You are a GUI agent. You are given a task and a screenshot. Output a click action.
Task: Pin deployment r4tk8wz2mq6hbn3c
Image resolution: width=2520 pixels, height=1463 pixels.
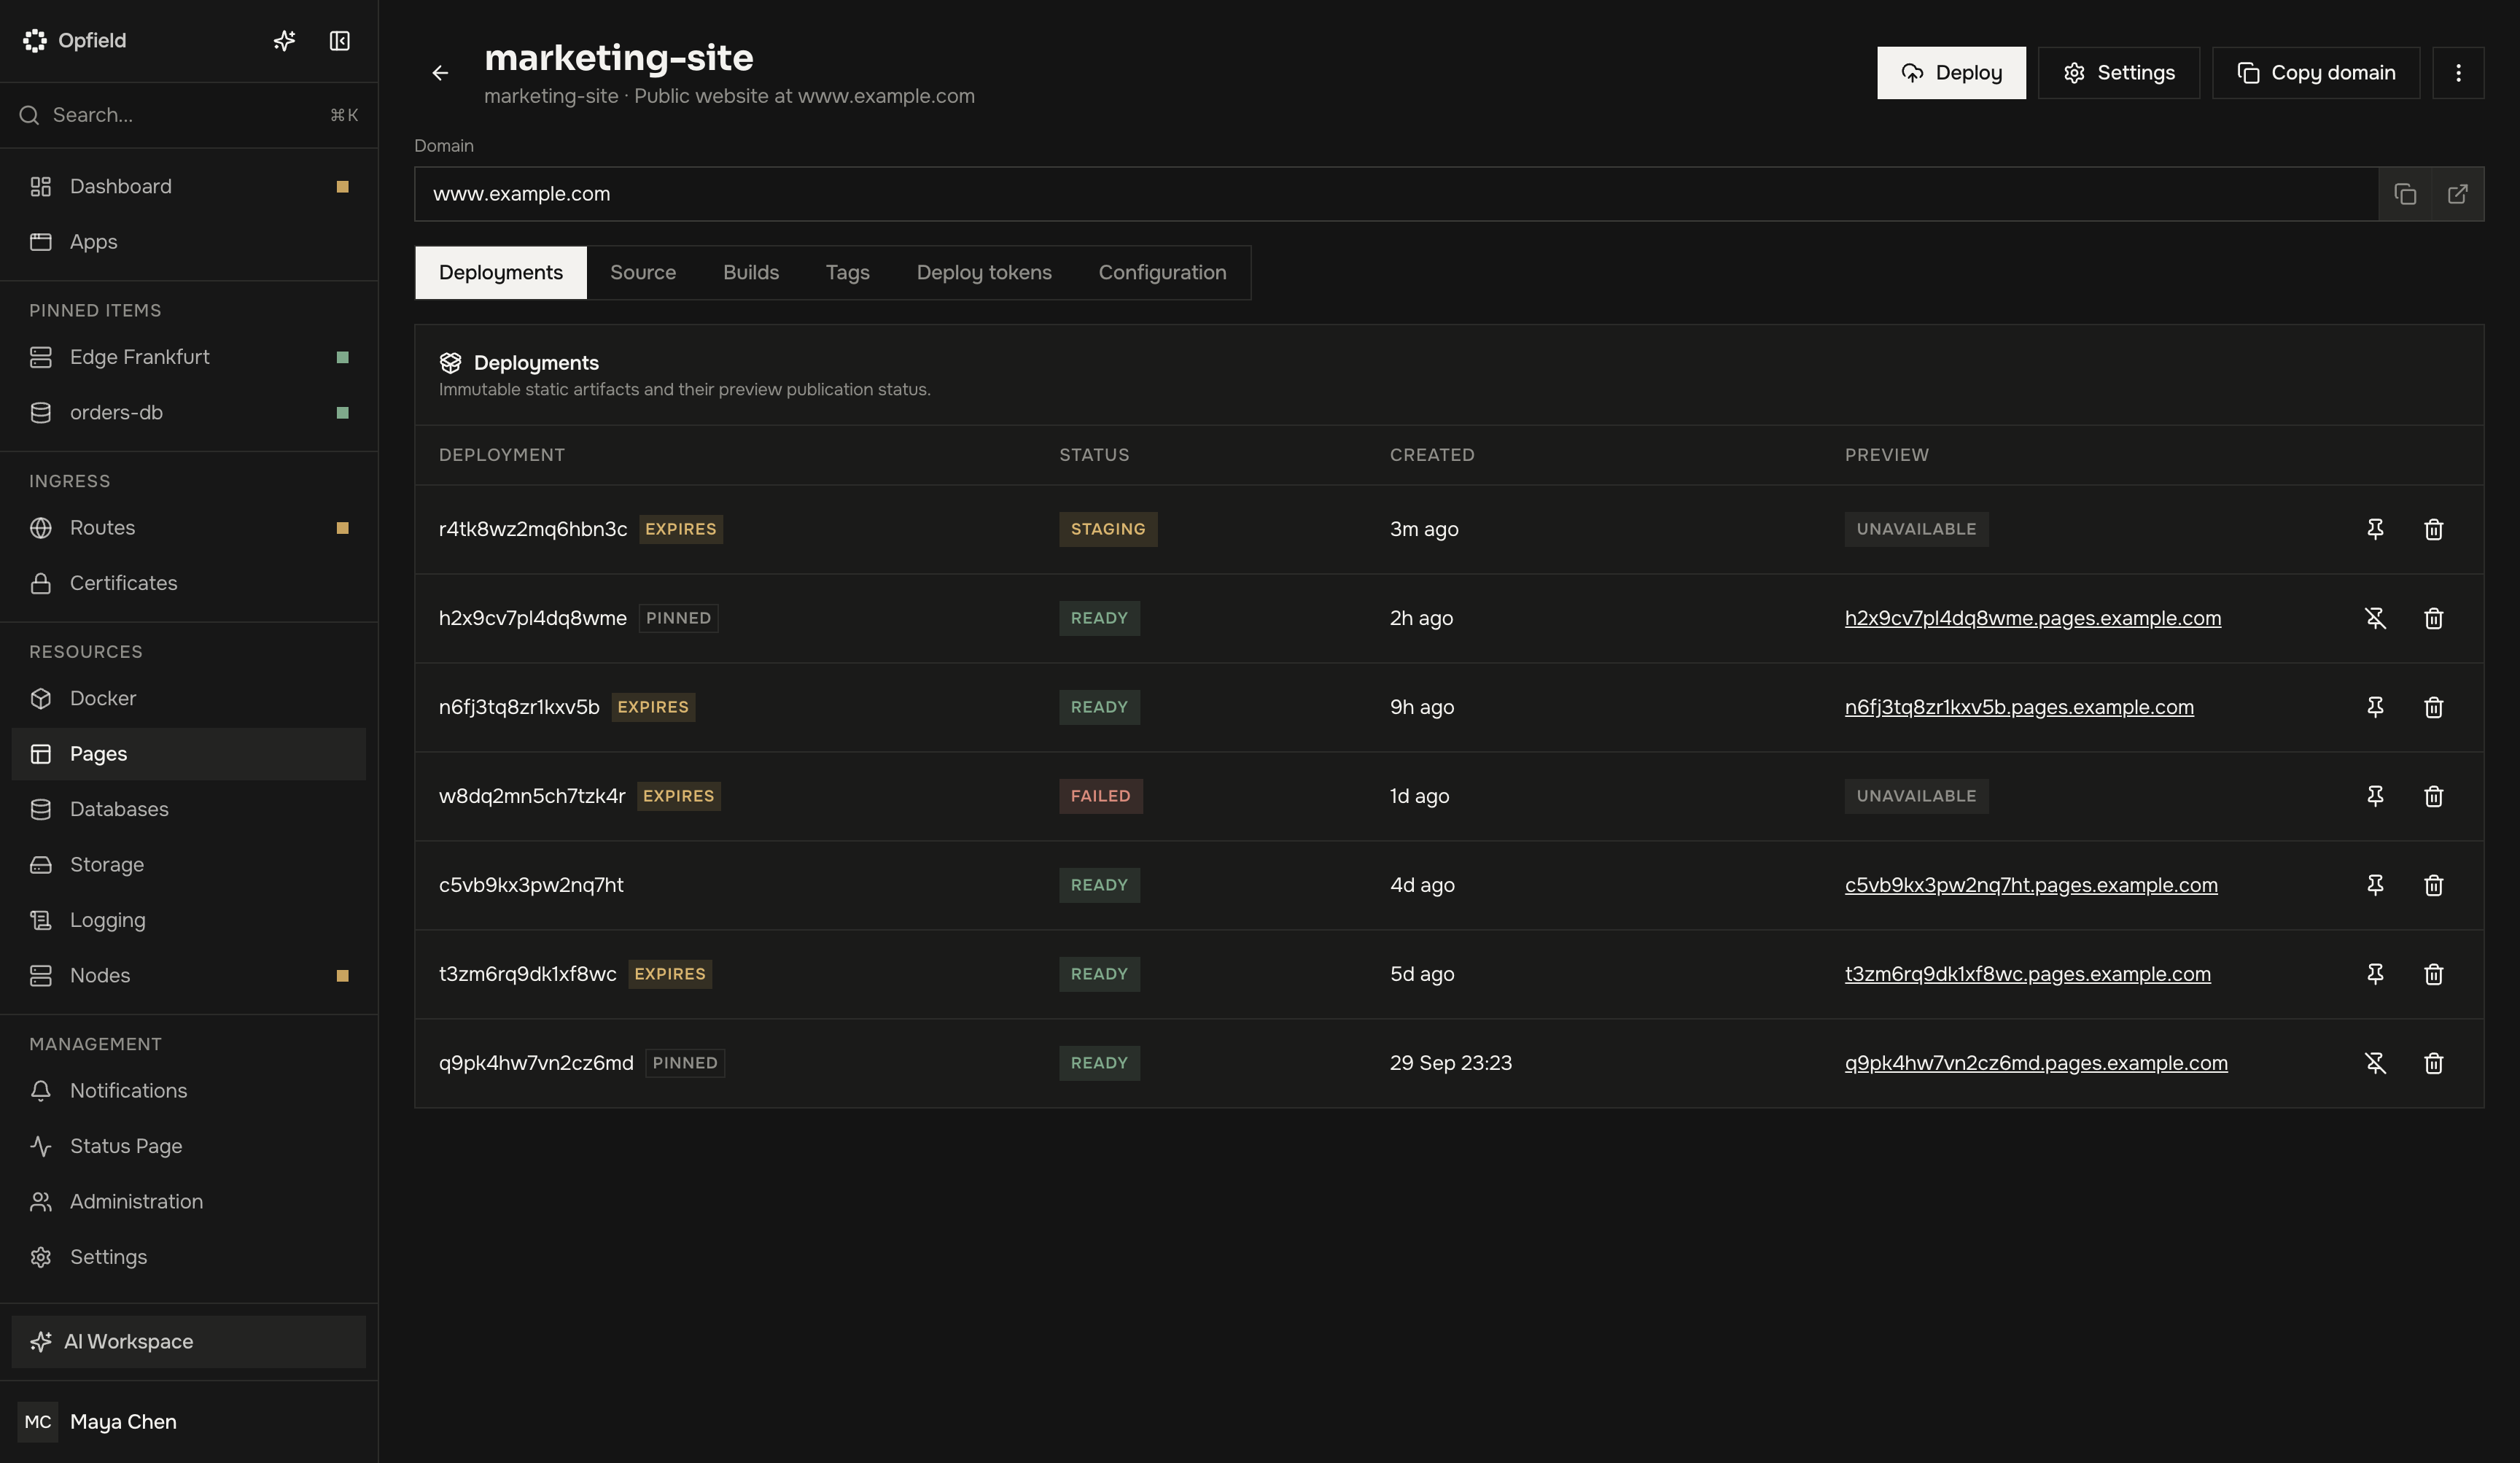2375,529
